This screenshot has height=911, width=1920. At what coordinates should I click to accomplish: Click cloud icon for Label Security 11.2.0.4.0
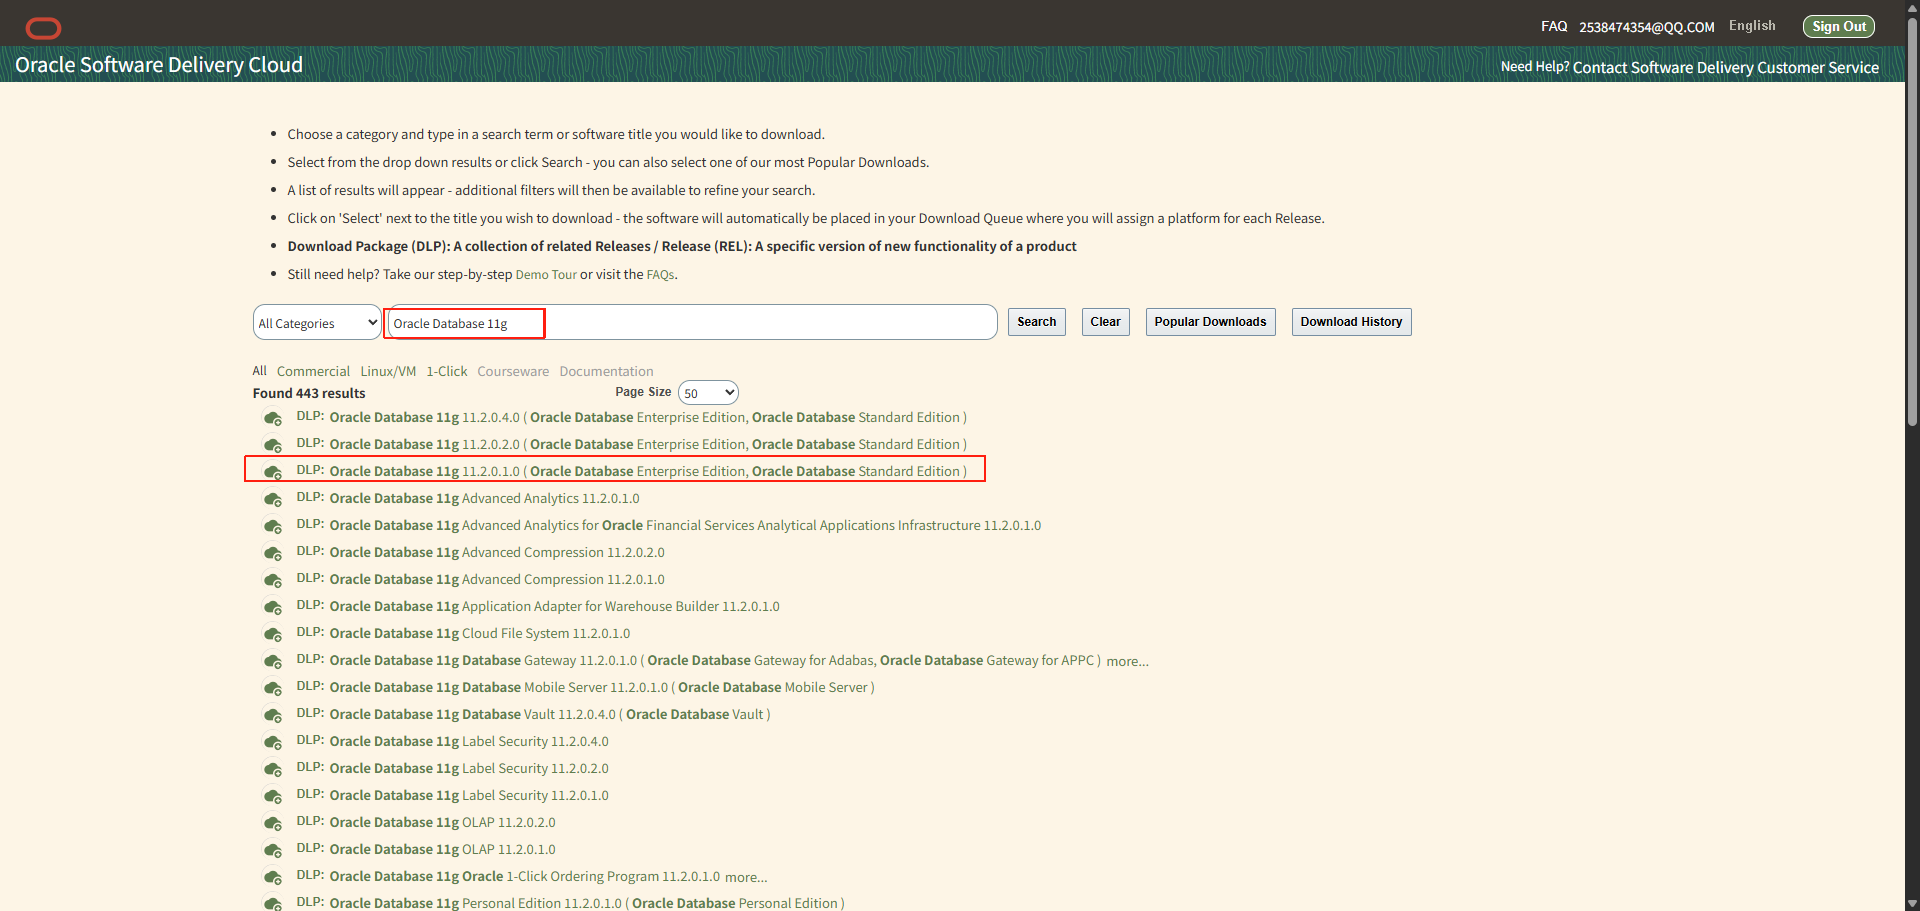tap(272, 742)
